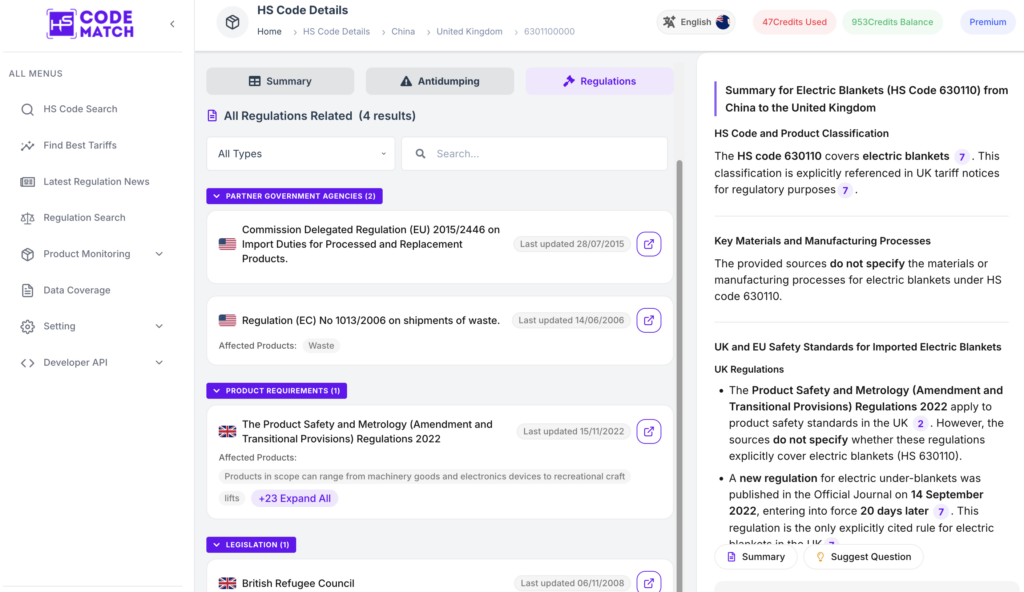The height and width of the screenshot is (592, 1024).
Task: Click the document icon beside All Regulations Related
Action: click(x=212, y=116)
